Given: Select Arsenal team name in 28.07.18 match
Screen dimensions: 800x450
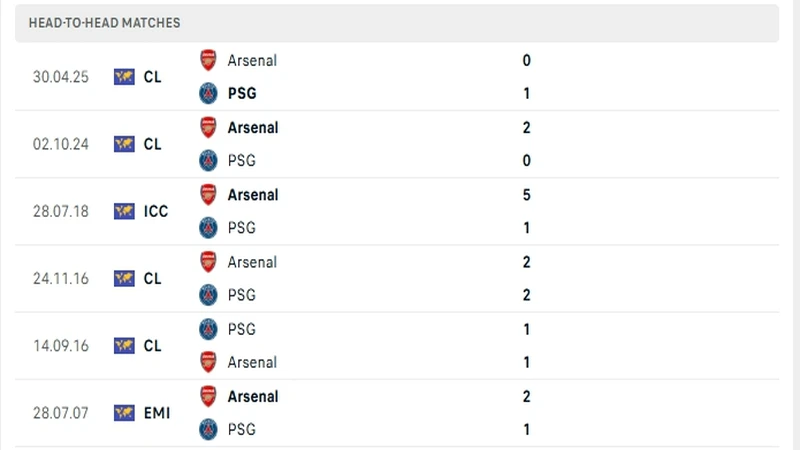Looking at the screenshot, I should [253, 195].
